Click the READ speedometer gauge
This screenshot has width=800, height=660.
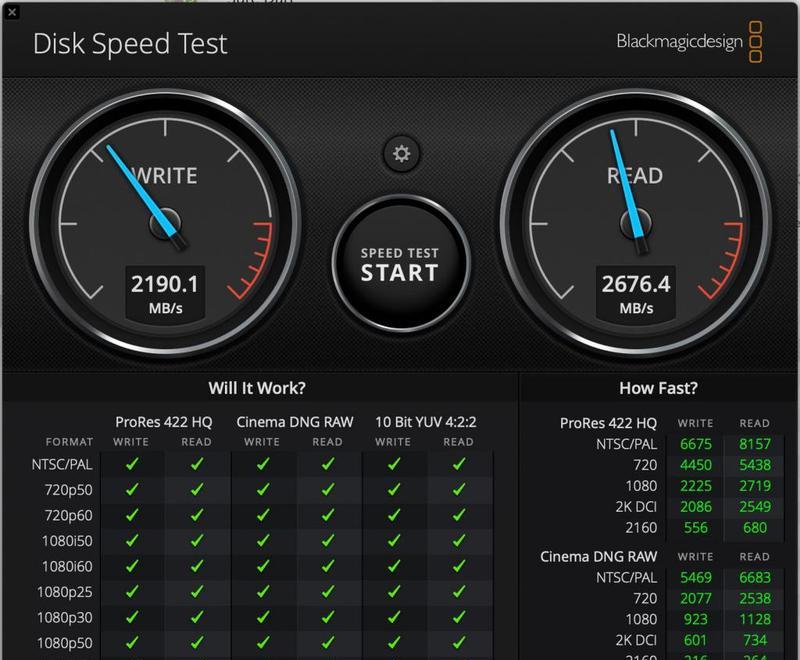pyautogui.click(x=634, y=213)
